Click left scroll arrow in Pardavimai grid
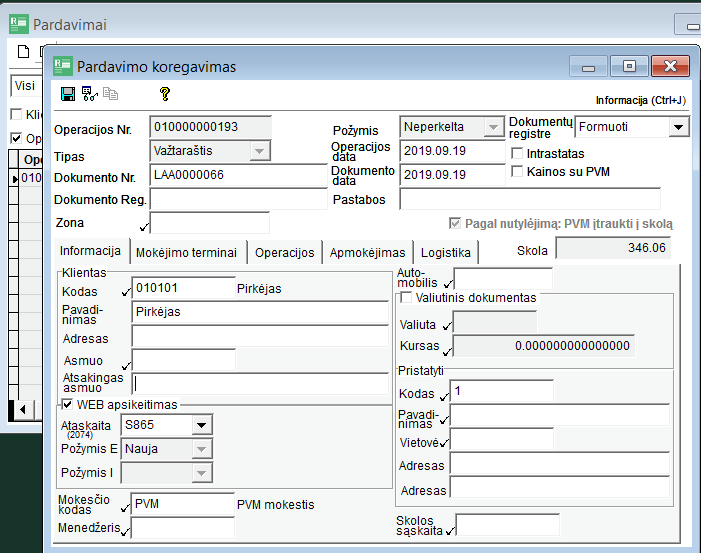The width and height of the screenshot is (704, 556). [x=22, y=409]
